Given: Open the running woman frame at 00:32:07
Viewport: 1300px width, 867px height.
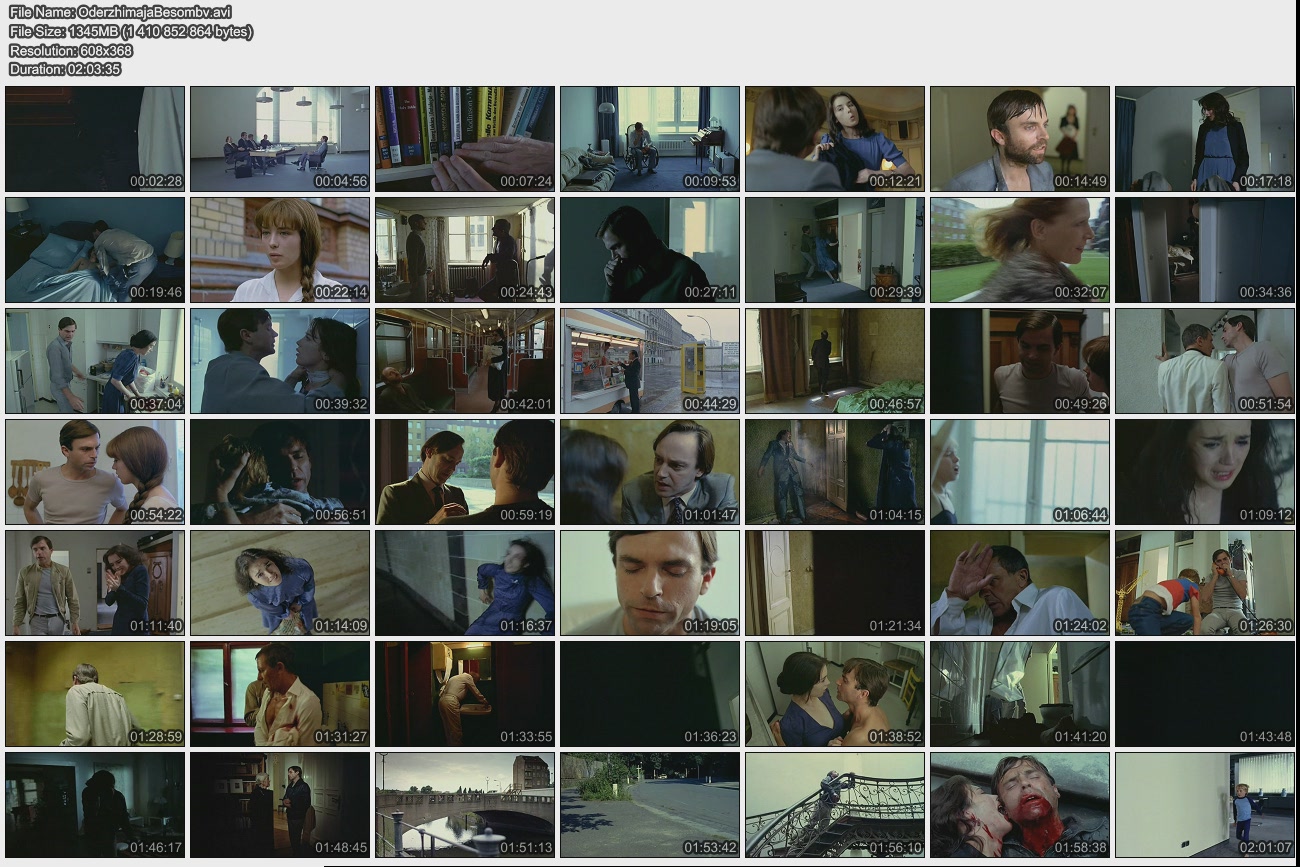Looking at the screenshot, I should click(1020, 250).
